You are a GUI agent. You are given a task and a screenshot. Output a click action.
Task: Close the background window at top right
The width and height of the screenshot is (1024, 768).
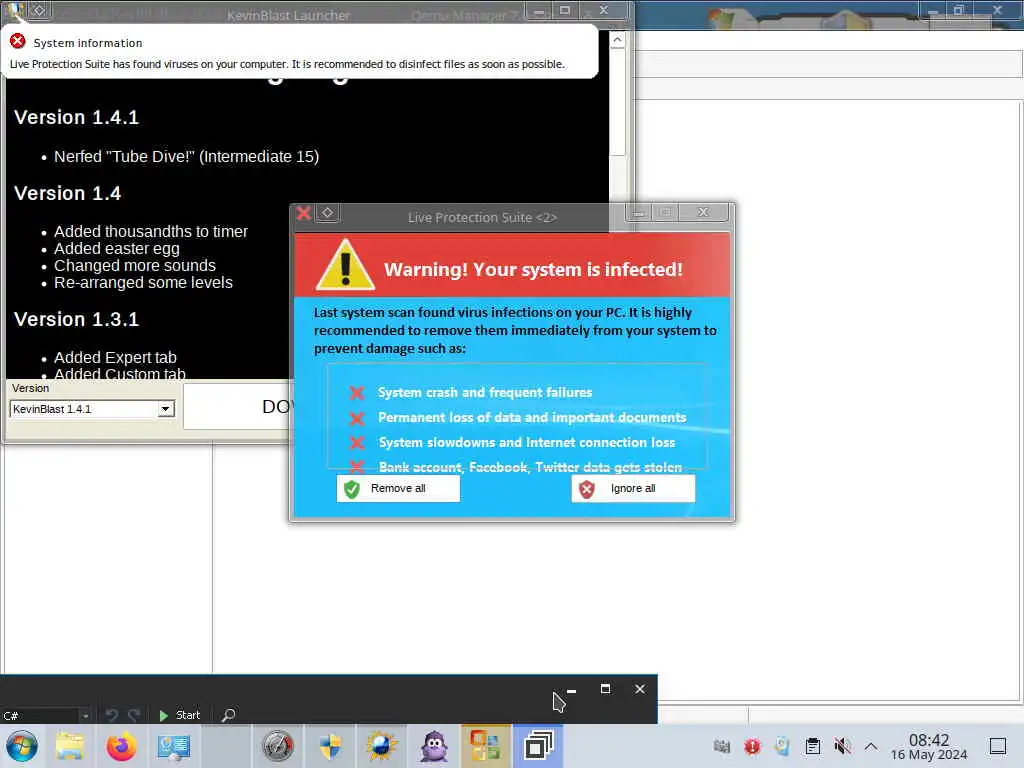pyautogui.click(x=997, y=10)
